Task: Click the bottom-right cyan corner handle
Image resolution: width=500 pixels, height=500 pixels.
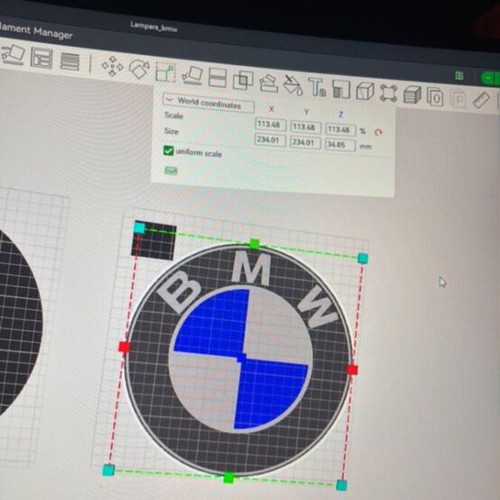Action: click(x=341, y=485)
